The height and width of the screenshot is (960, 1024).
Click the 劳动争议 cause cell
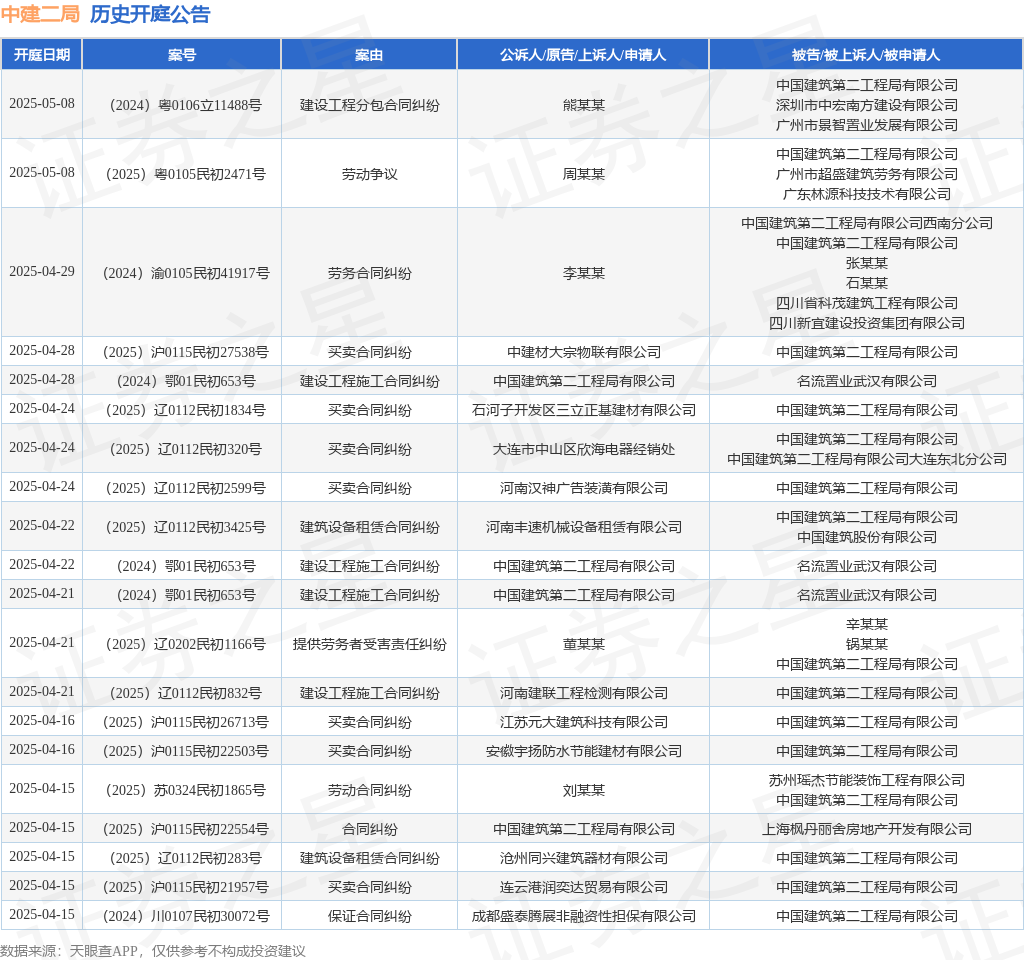370,174
